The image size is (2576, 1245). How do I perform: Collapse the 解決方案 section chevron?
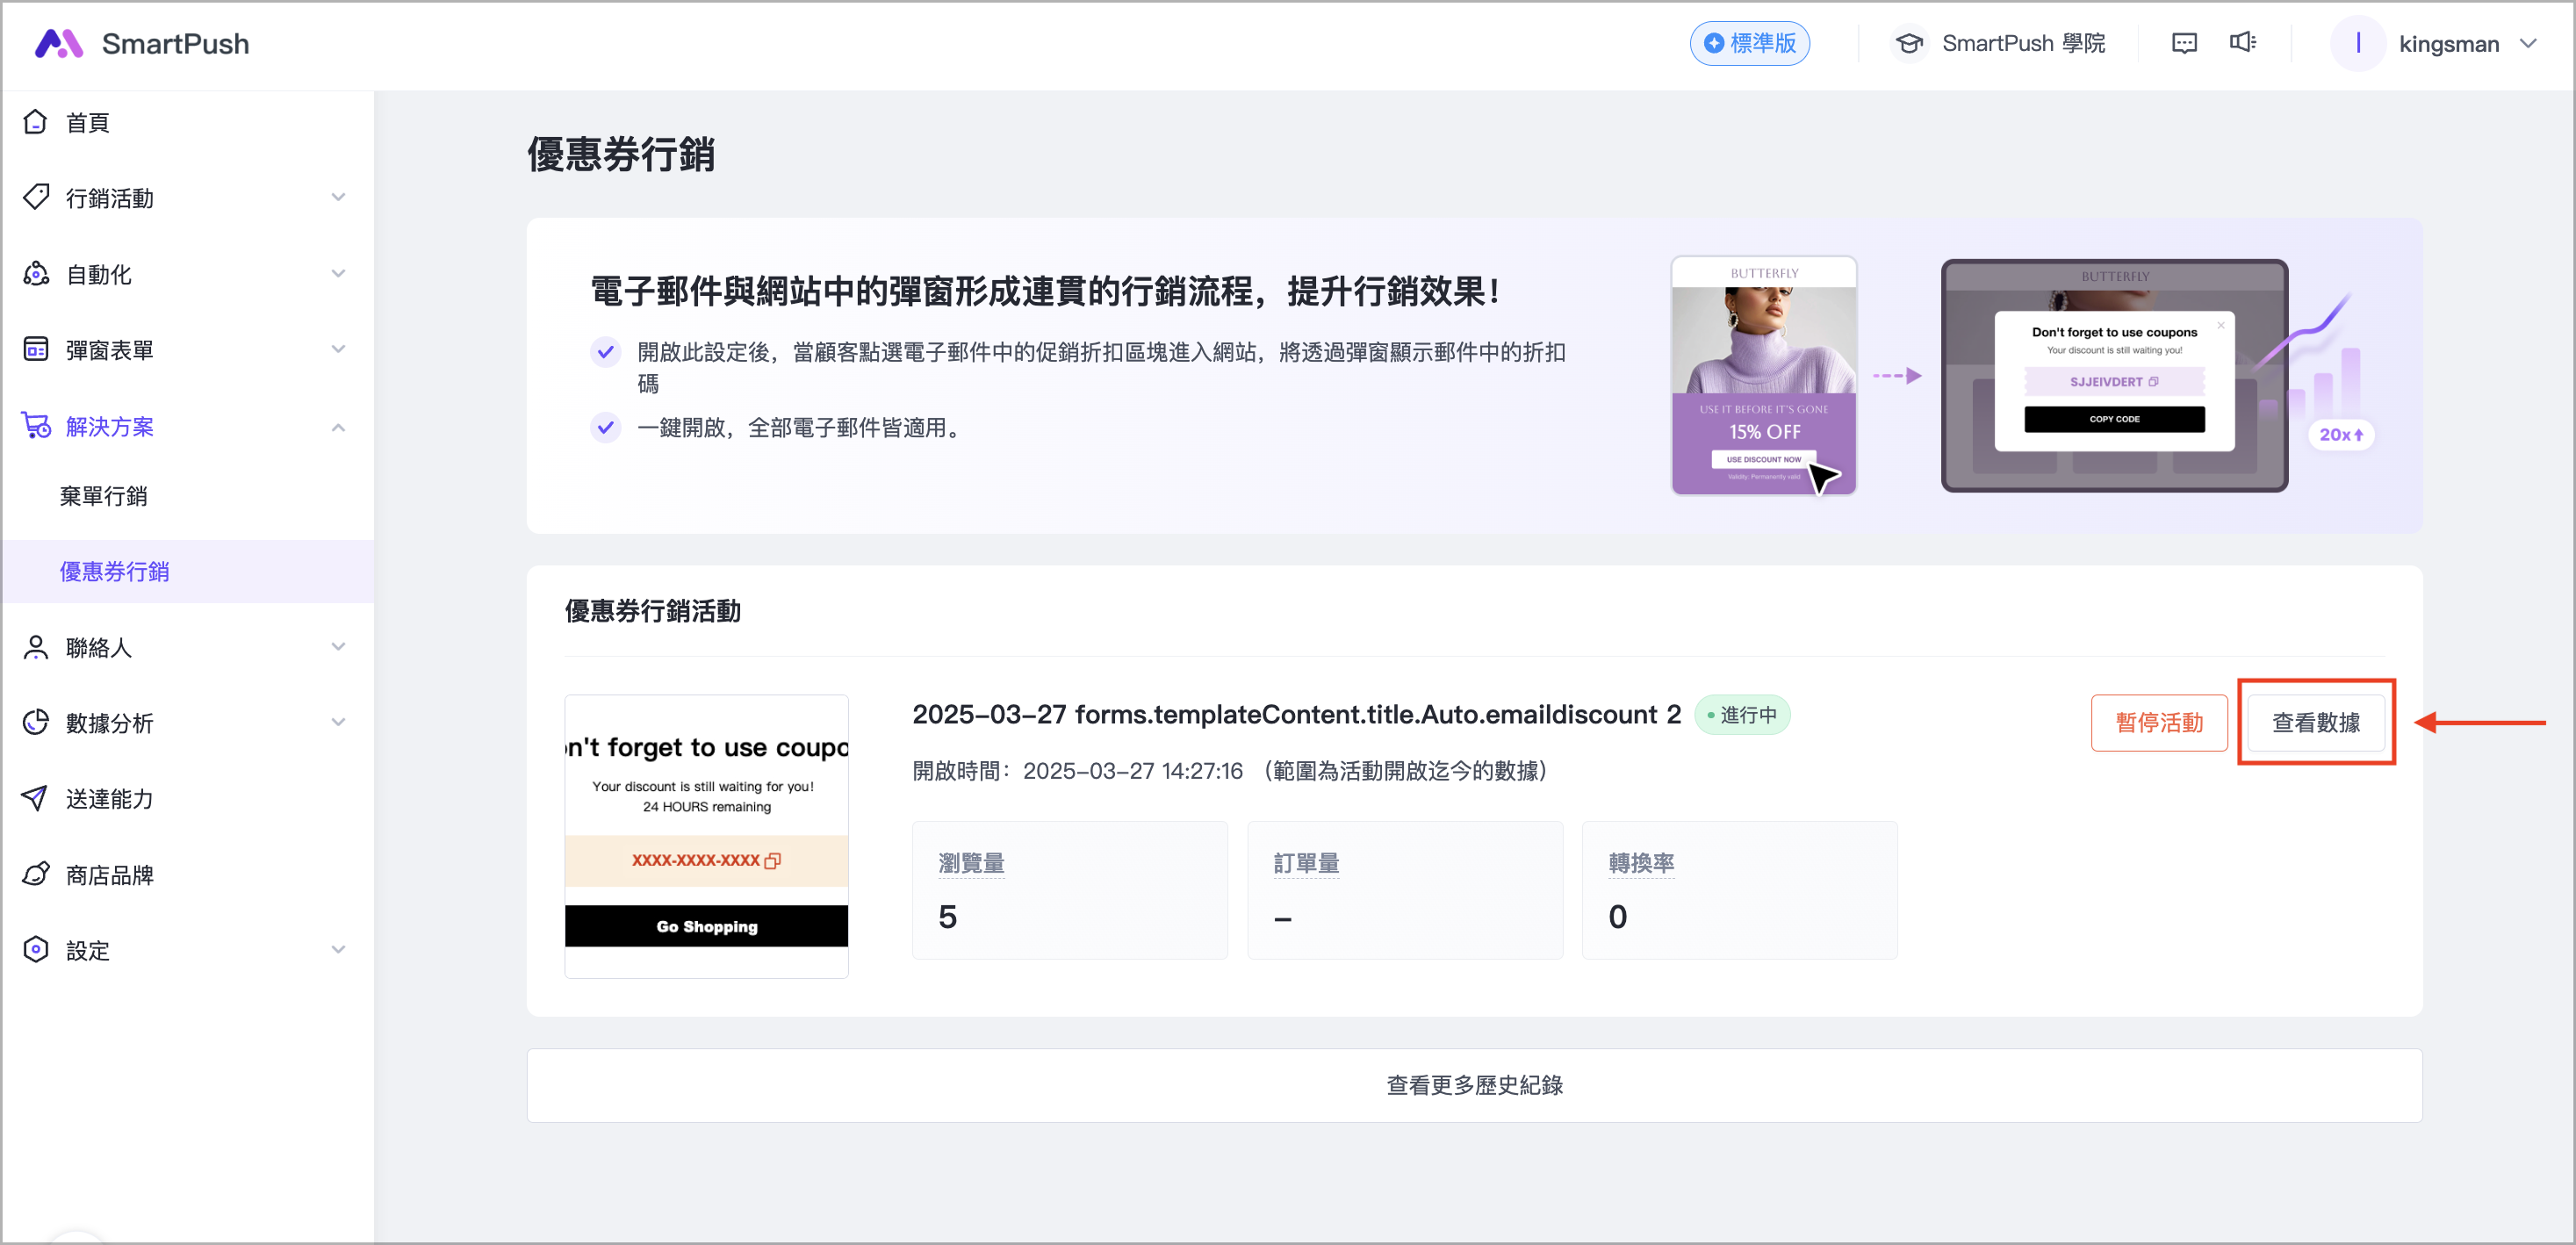tap(338, 426)
